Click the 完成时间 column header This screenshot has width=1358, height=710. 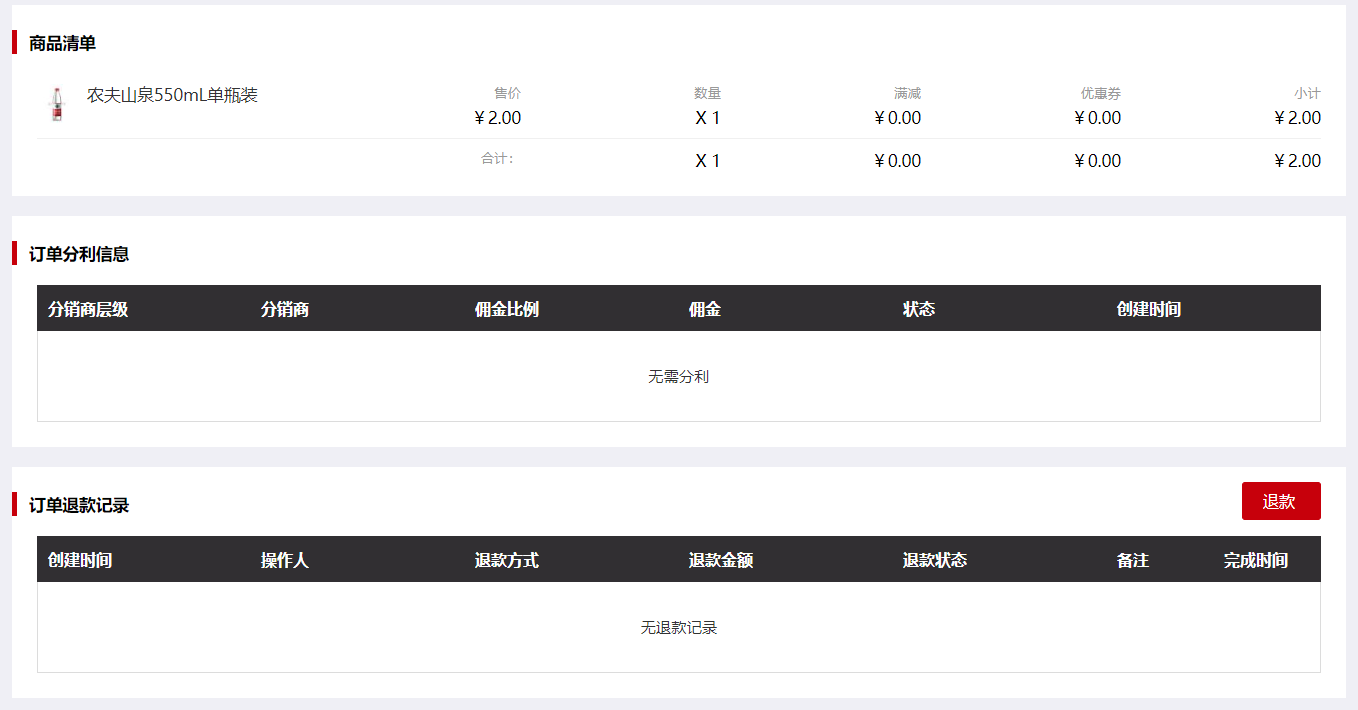point(1256,560)
